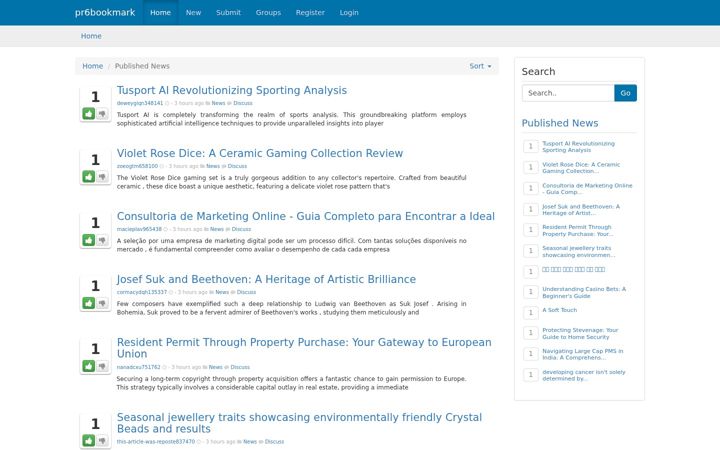Upvote the Josef Suk and Beethoven story
720x450 pixels.
click(x=89, y=303)
